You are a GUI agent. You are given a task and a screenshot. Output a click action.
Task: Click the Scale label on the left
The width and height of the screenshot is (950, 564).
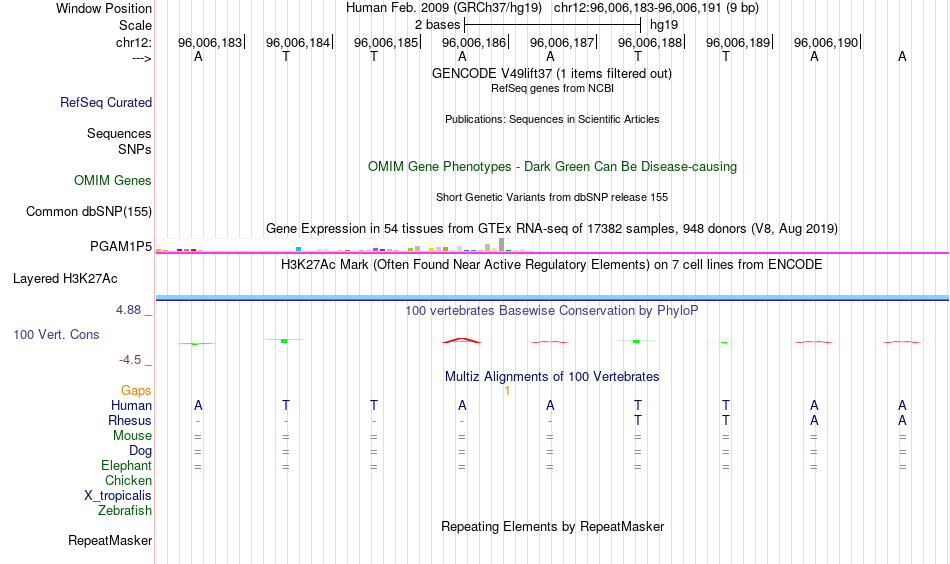point(136,25)
